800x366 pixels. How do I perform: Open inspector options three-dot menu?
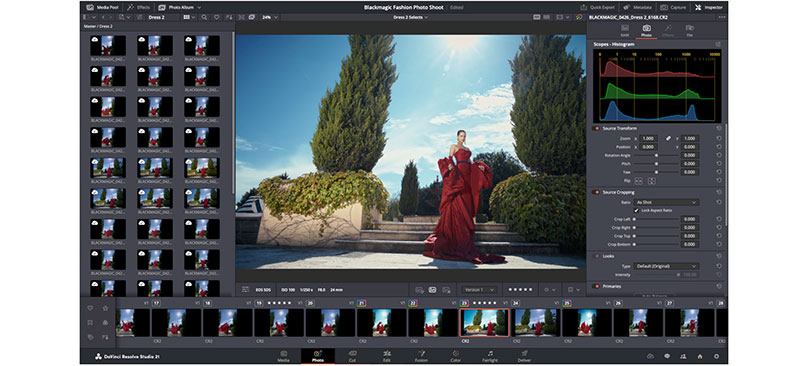click(x=721, y=17)
